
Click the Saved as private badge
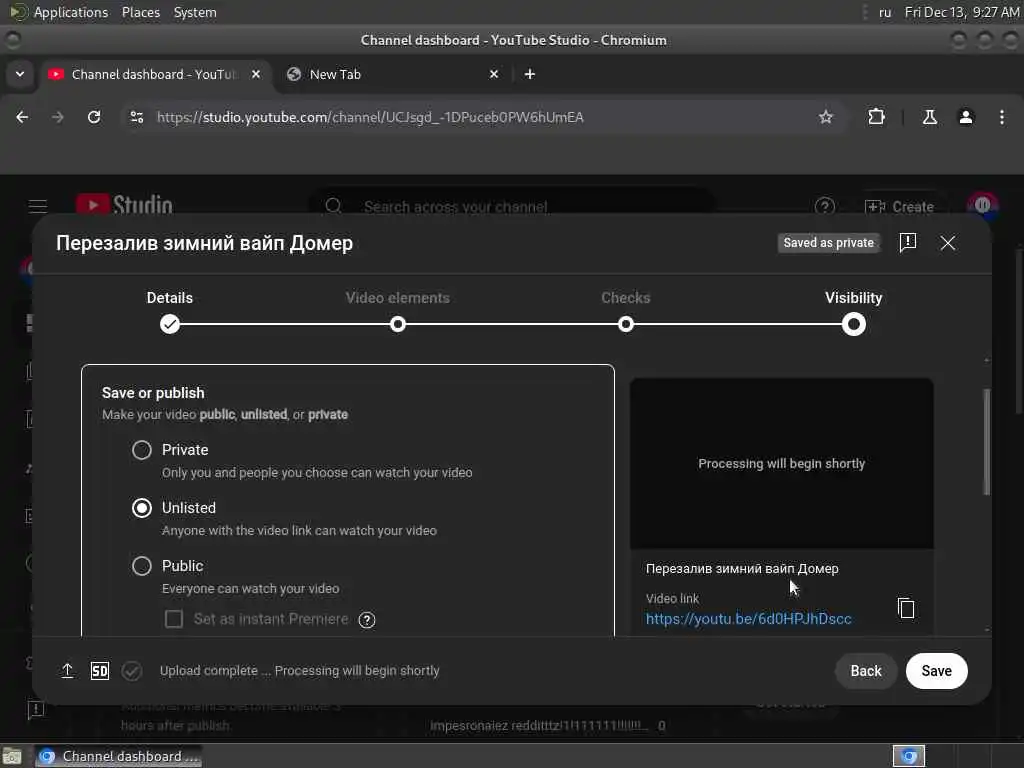828,242
